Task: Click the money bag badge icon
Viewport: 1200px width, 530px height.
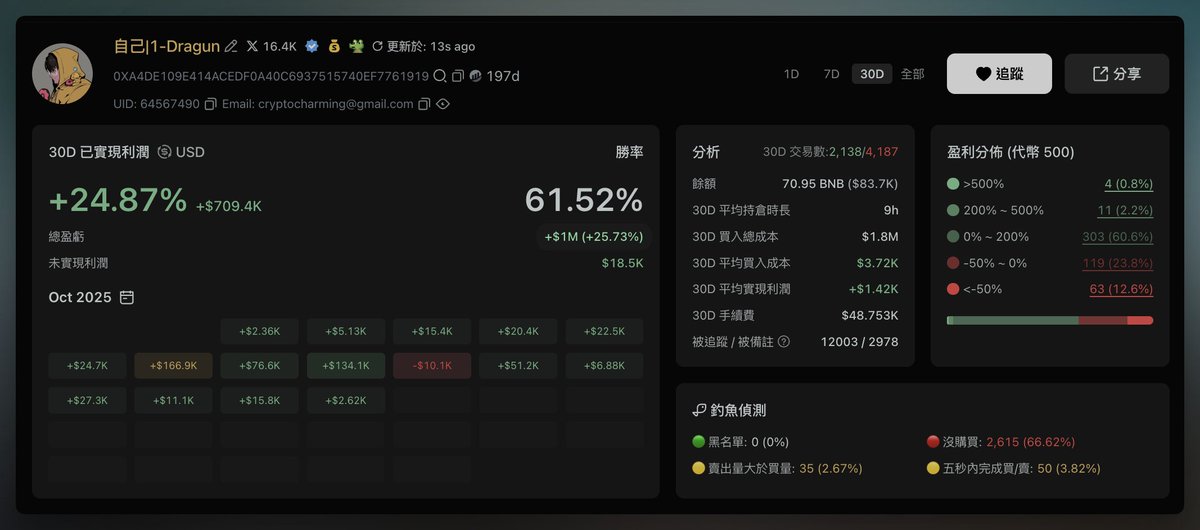Action: 333,47
